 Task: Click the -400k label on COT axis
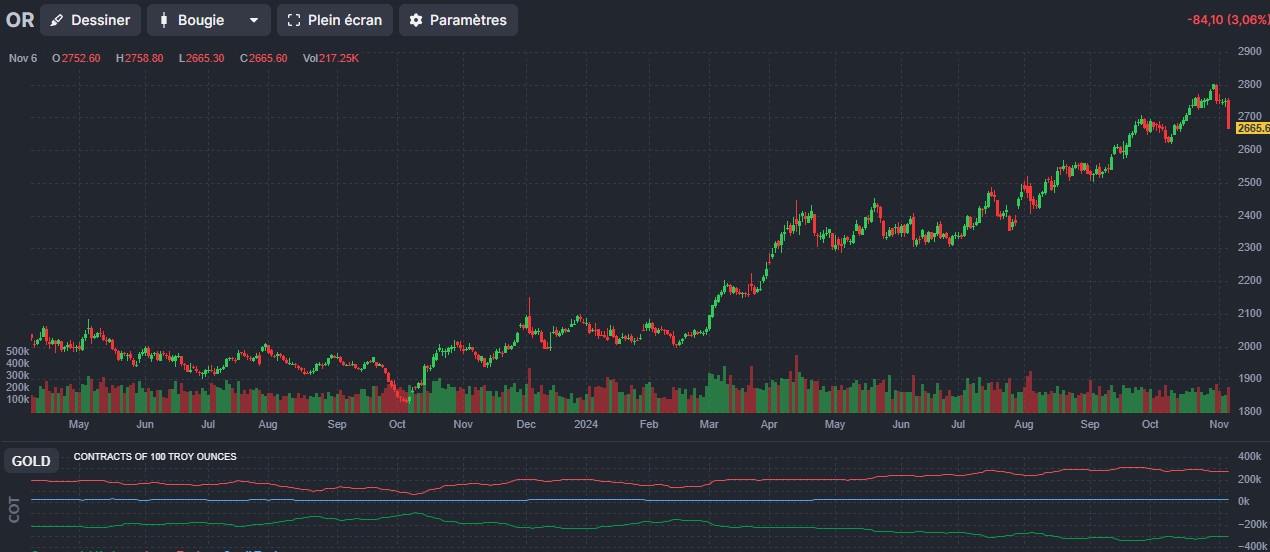(1248, 546)
